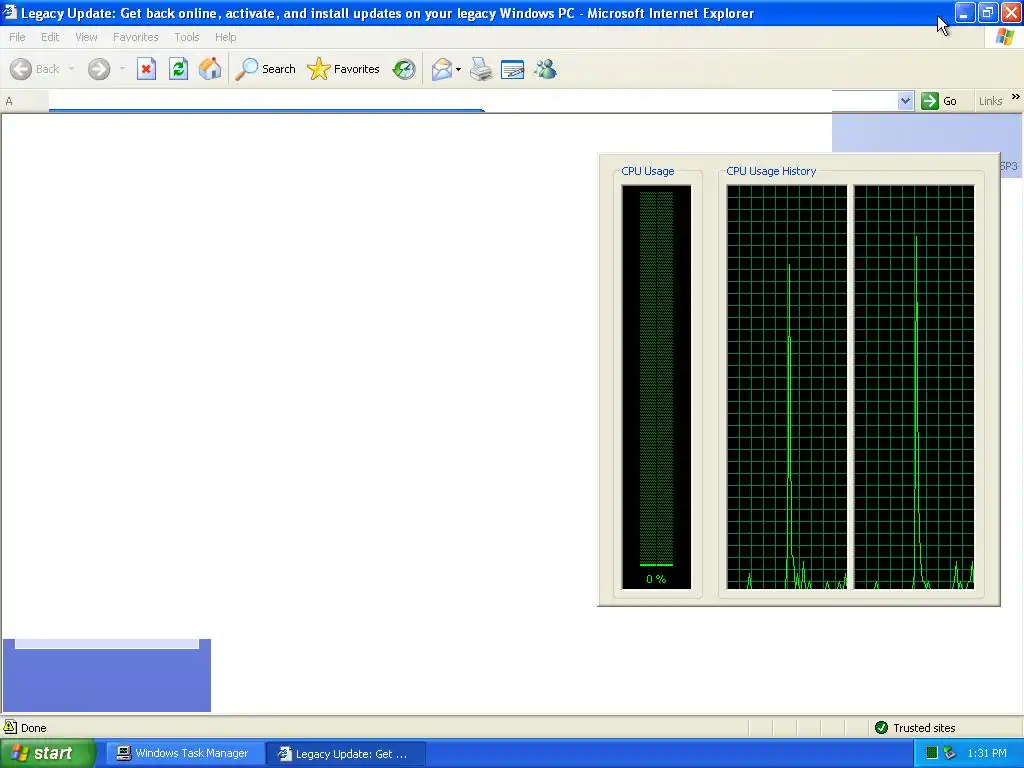This screenshot has width=1024, height=768.
Task: Click in the address bar field
Action: [x=473, y=101]
